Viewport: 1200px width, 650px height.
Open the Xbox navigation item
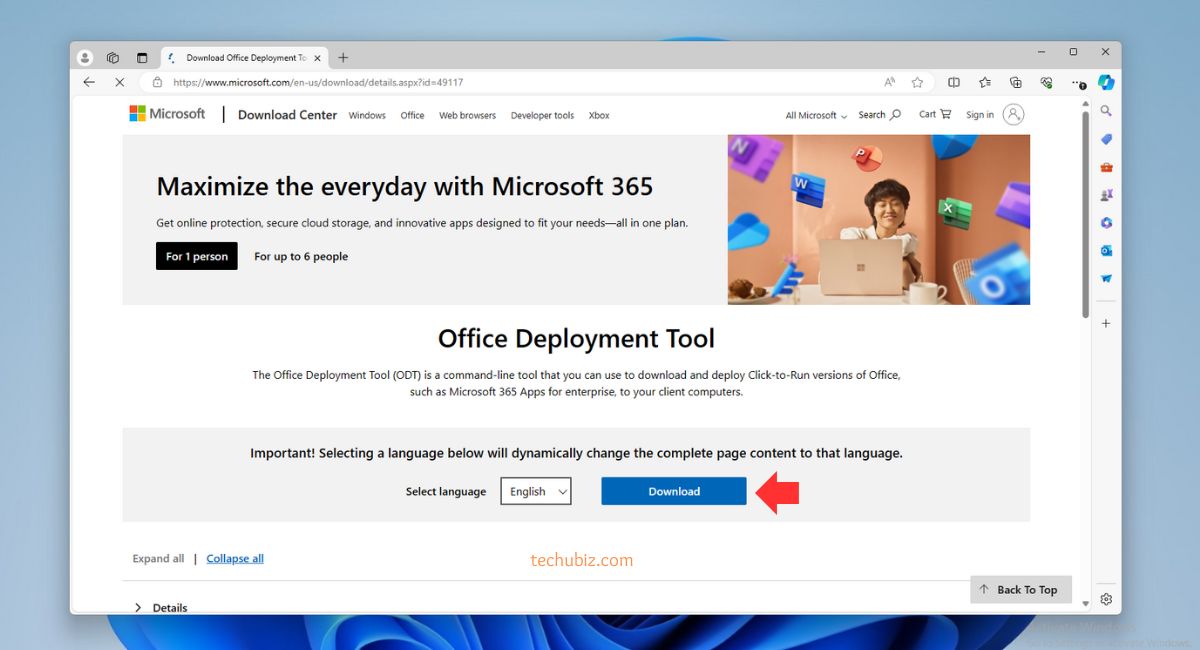pos(599,116)
